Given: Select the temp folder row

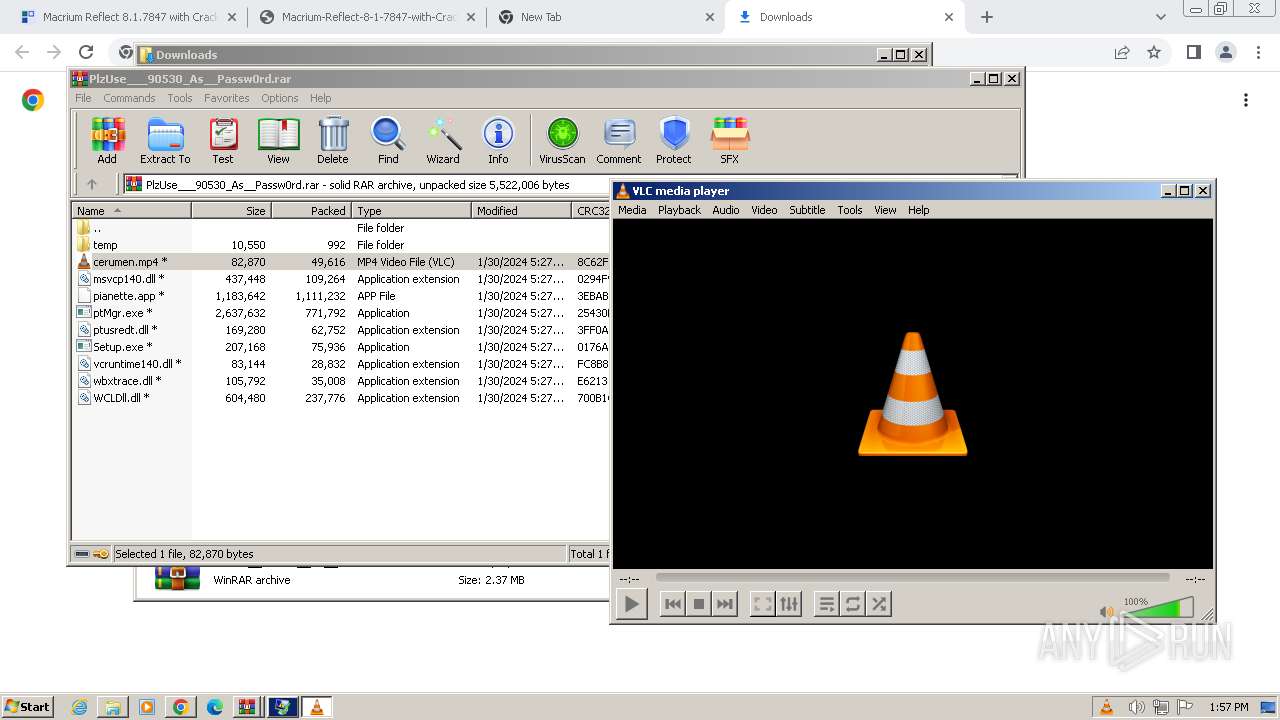Looking at the screenshot, I should (x=341, y=245).
